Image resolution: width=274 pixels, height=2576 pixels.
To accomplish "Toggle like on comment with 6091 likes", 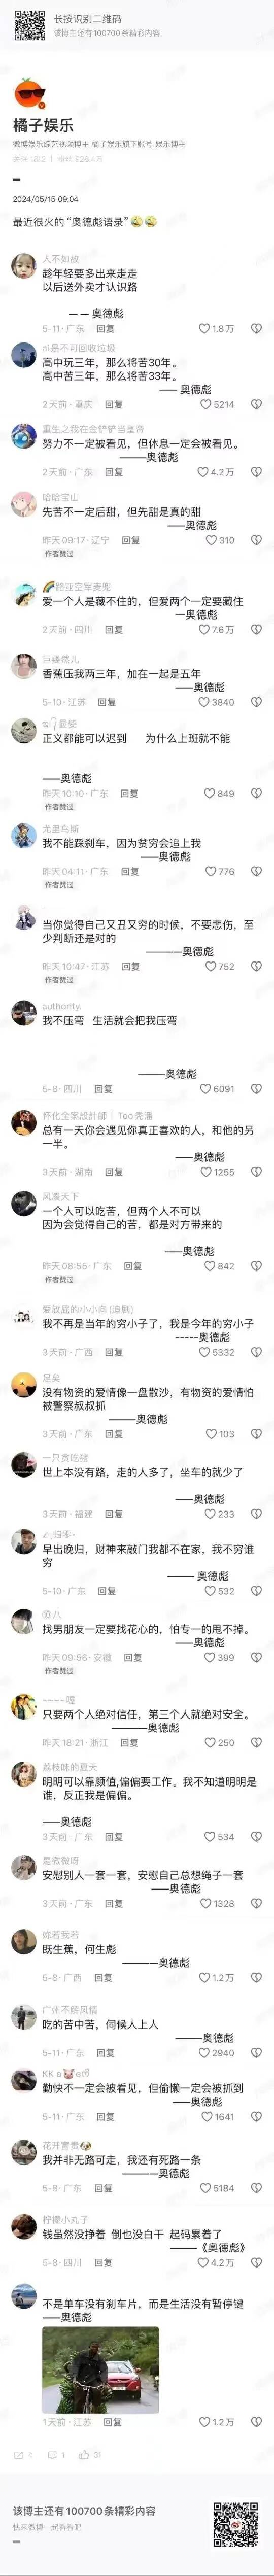I will 217,1089.
